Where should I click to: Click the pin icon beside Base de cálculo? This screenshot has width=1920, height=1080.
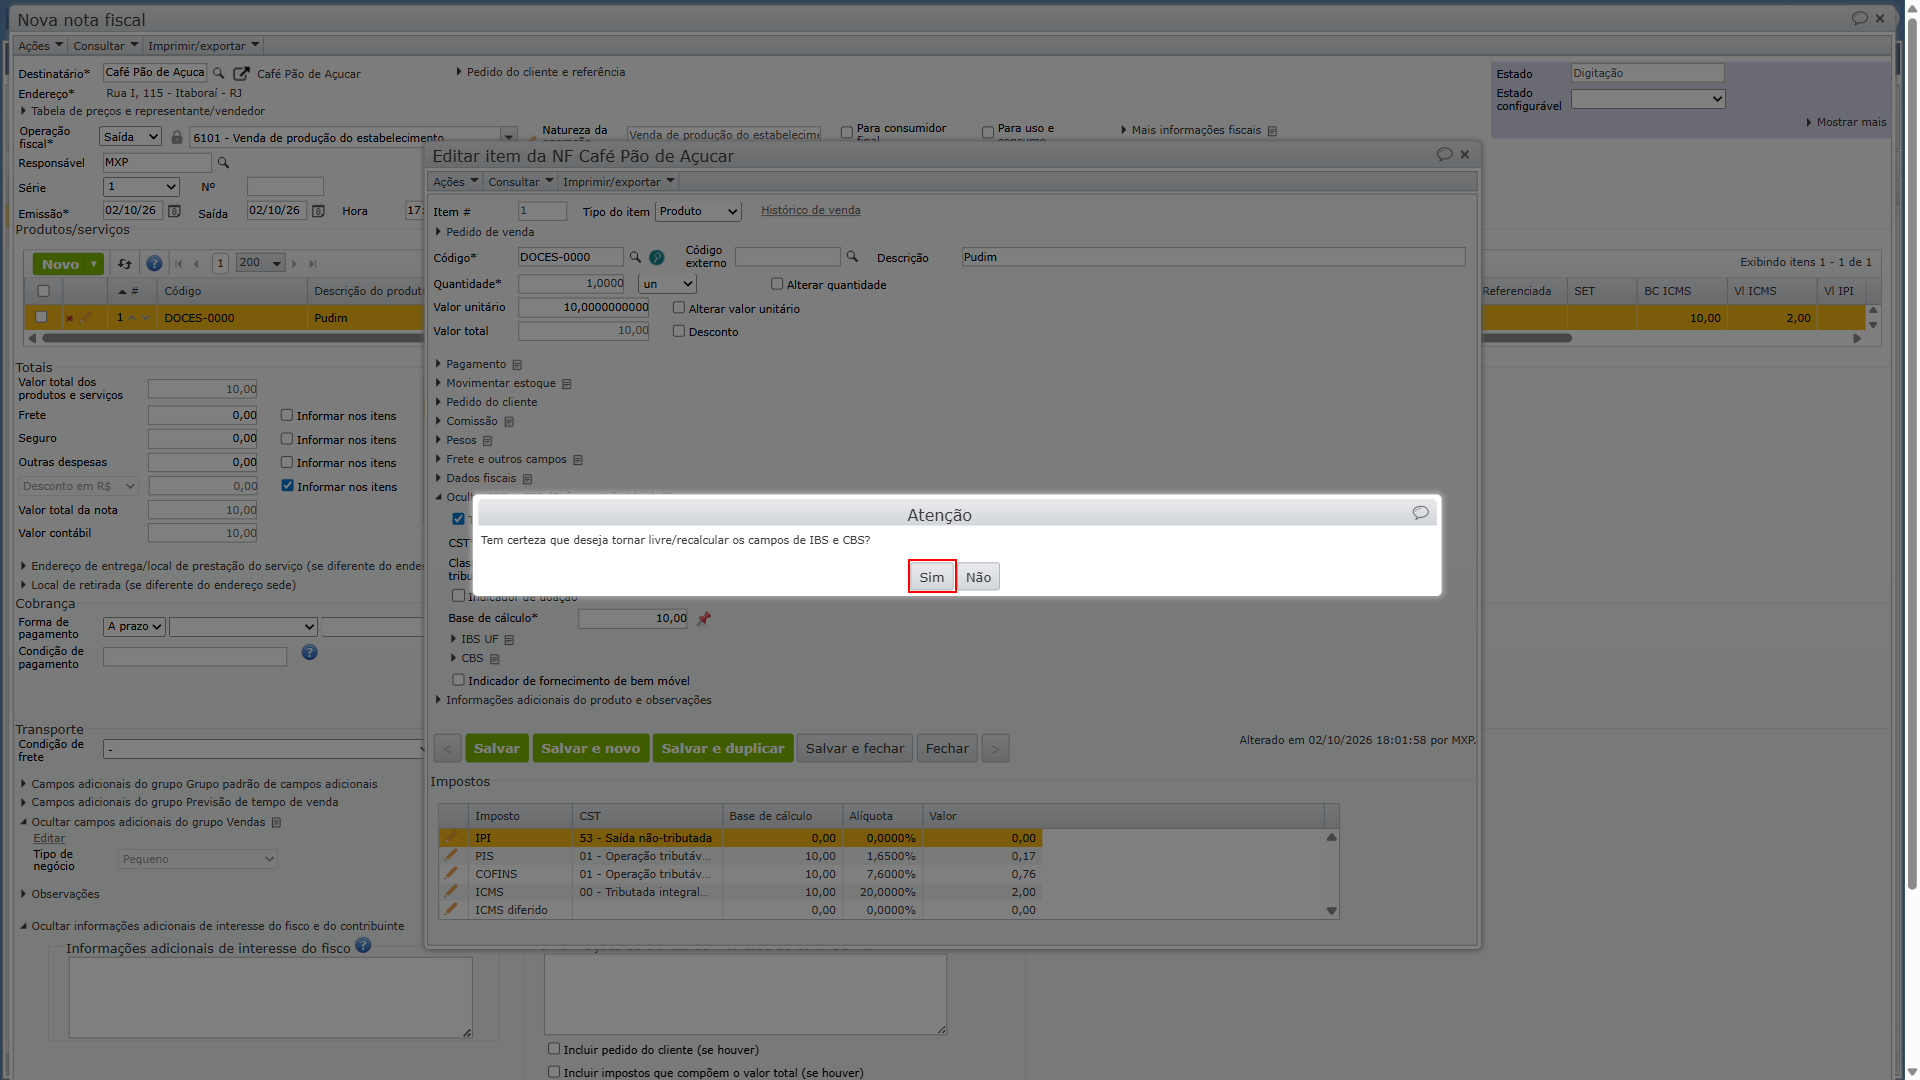pyautogui.click(x=704, y=619)
